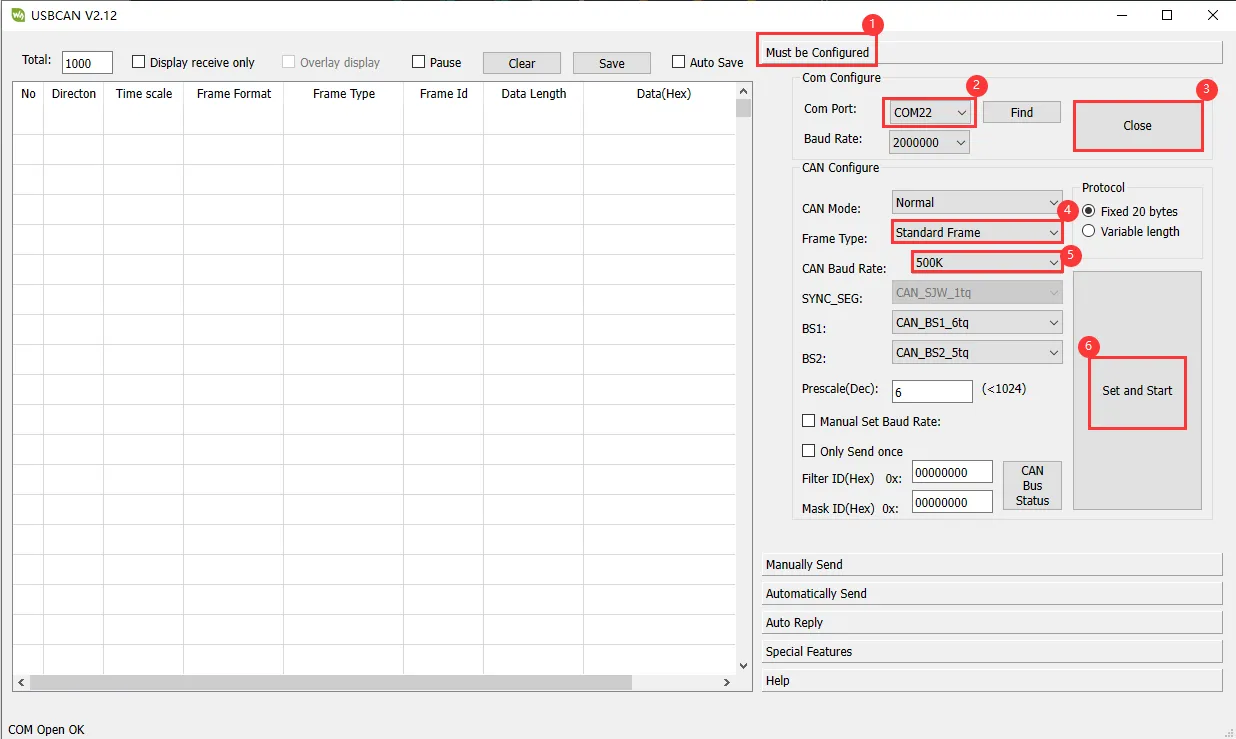Screen dimensions: 1236x739
Task: Select Variable length protocol radio button
Action: coord(1089,231)
